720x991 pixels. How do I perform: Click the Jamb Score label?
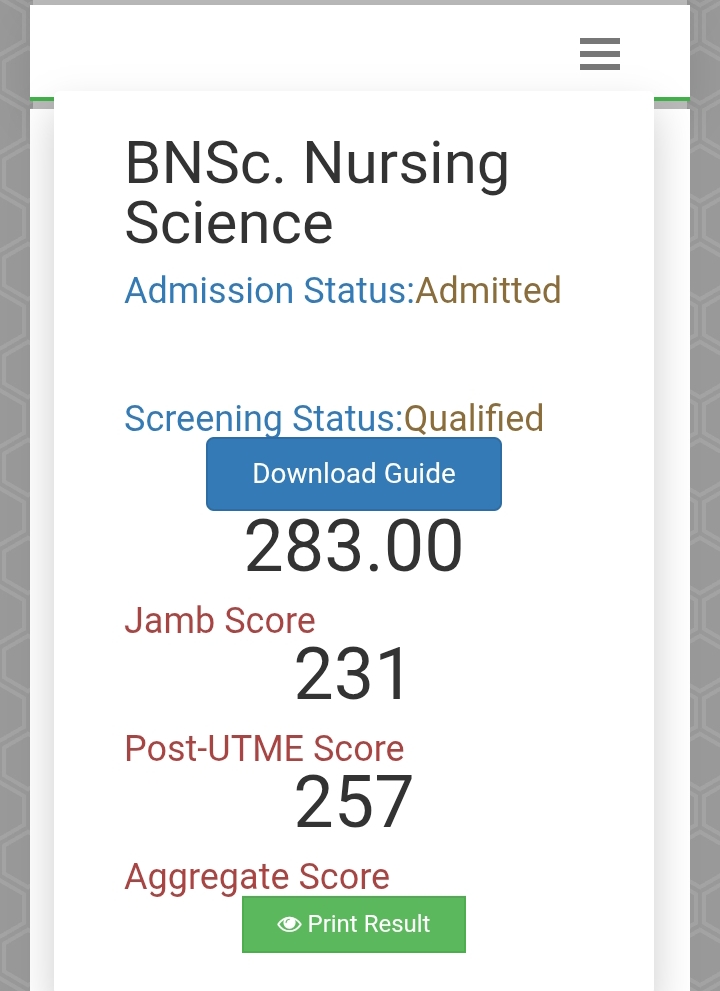pos(220,621)
